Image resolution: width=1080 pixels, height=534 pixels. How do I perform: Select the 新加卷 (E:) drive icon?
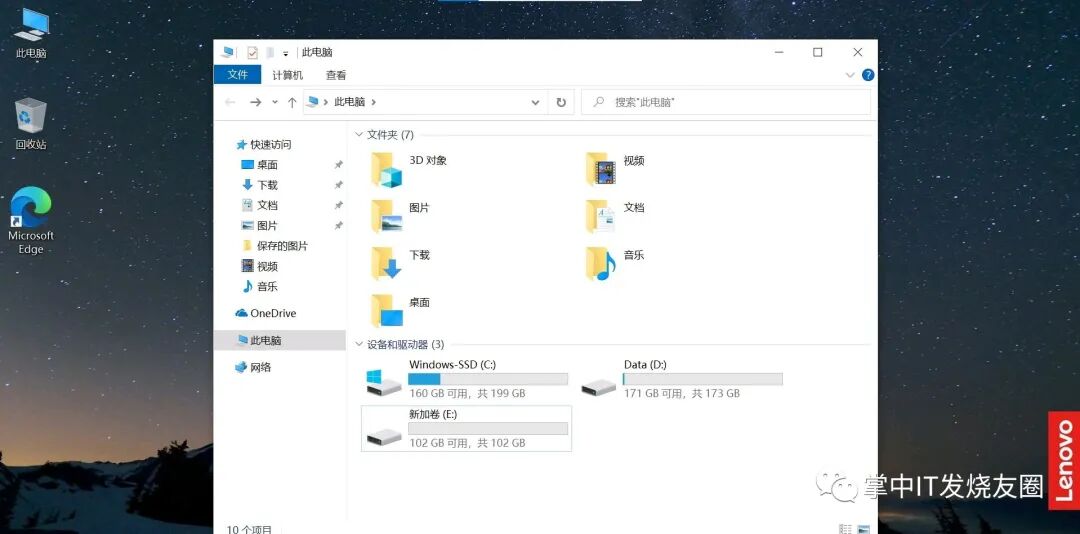coord(384,436)
